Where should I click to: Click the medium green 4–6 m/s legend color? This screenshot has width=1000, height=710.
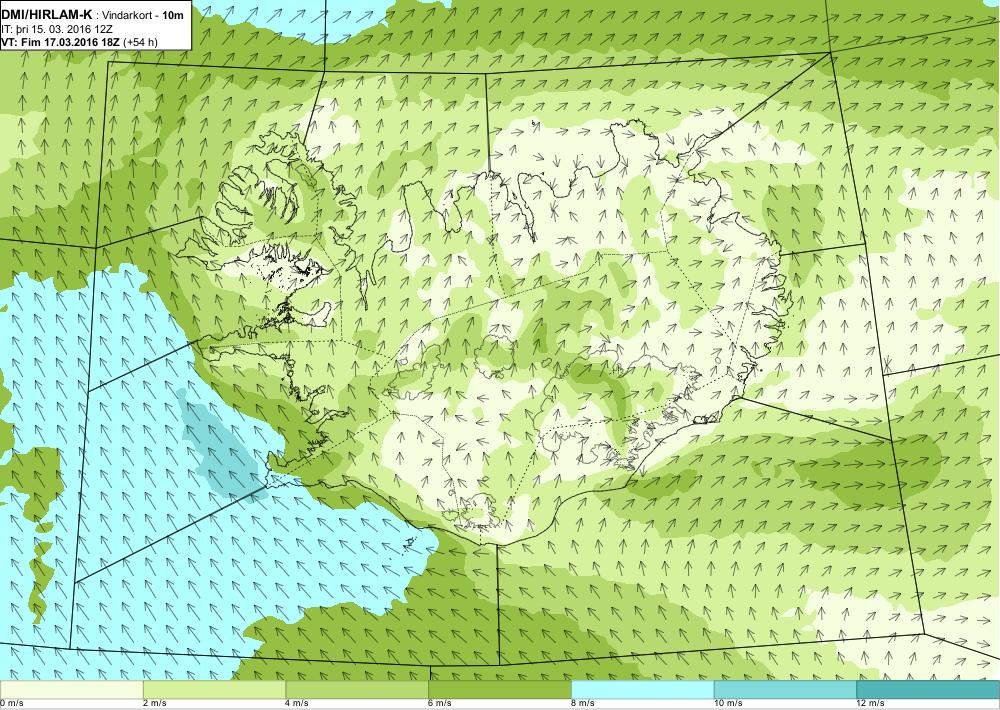357,690
